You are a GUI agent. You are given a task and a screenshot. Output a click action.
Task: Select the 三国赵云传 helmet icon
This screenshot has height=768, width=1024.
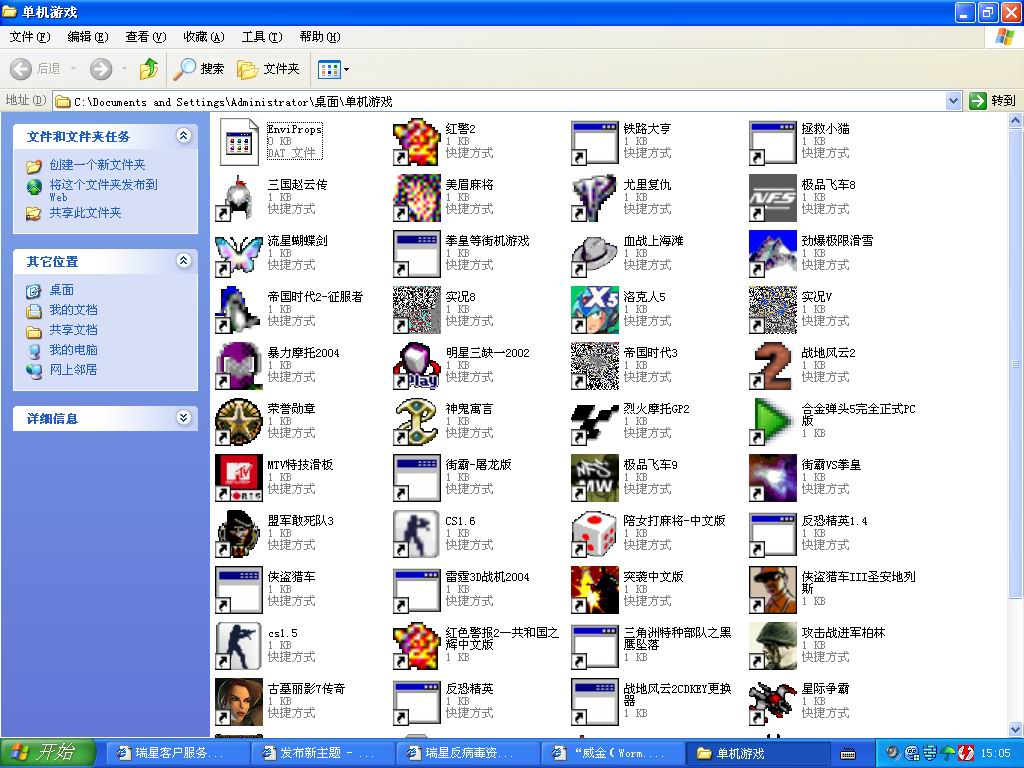(x=238, y=197)
